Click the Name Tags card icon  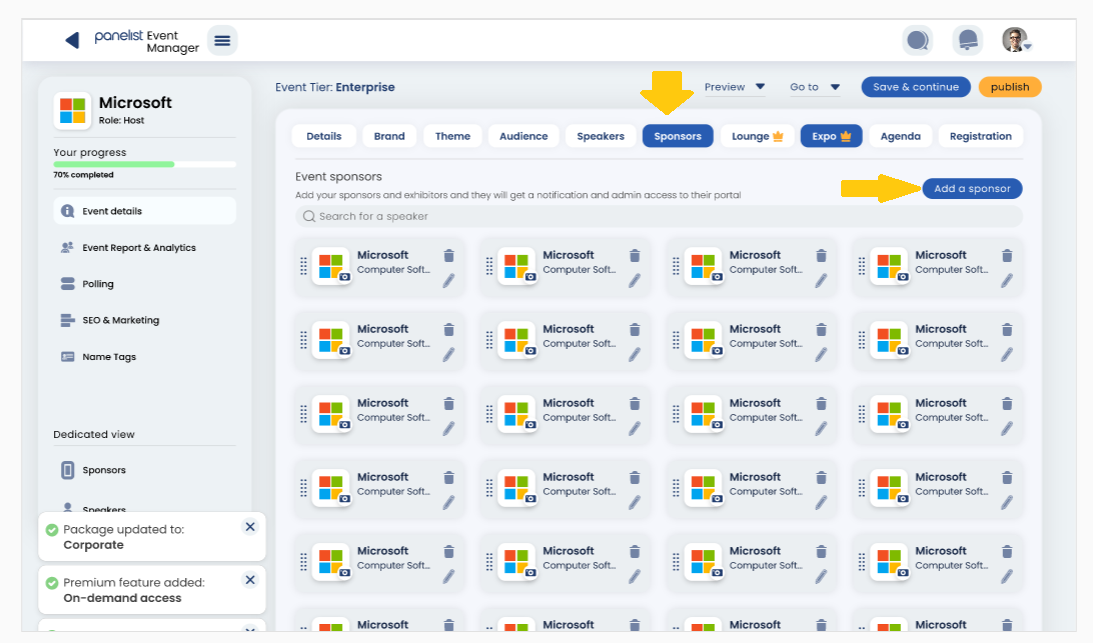68,356
